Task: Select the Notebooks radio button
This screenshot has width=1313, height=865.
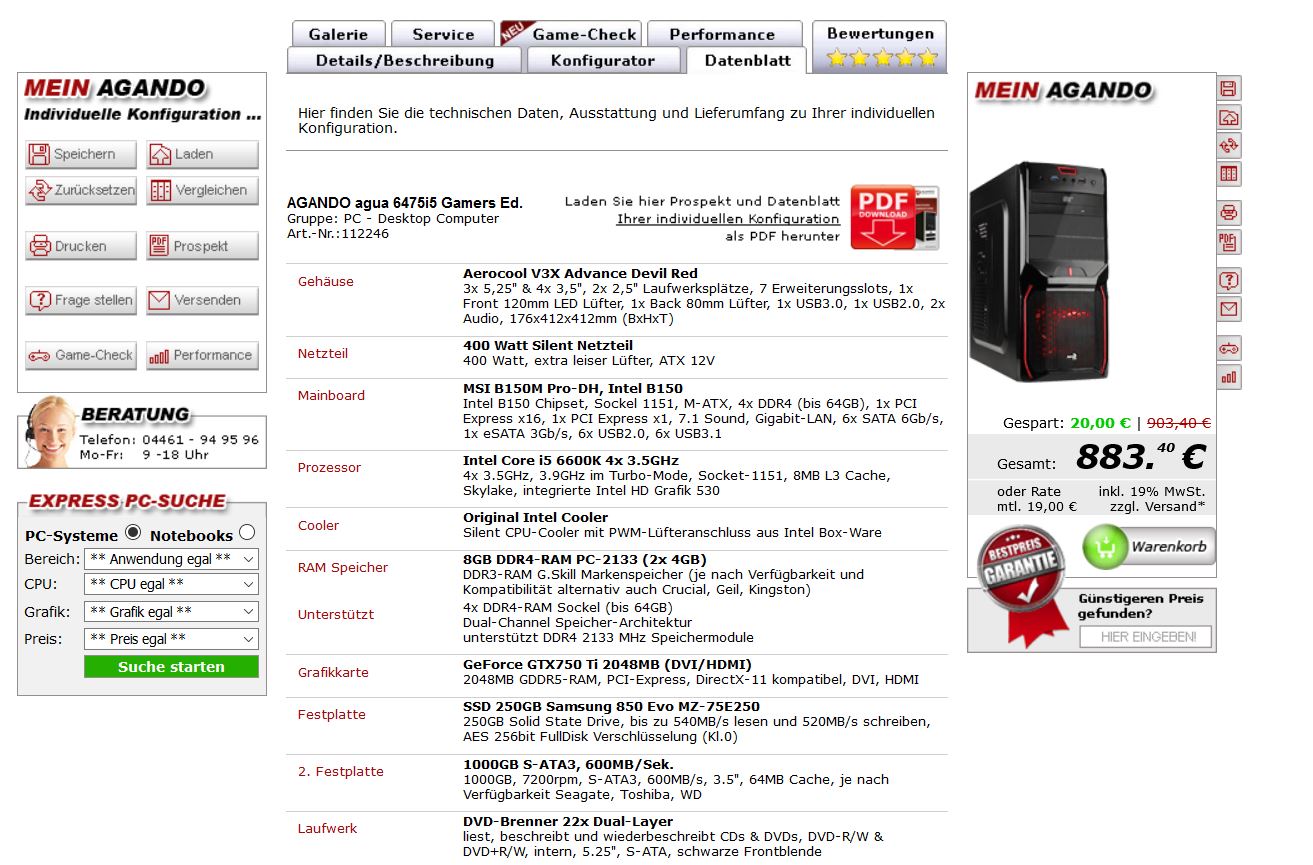Action: (247, 533)
